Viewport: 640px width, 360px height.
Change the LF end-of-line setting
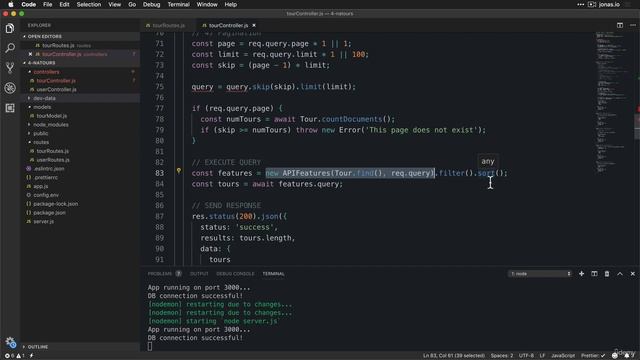pyautogui.click(x=542, y=356)
